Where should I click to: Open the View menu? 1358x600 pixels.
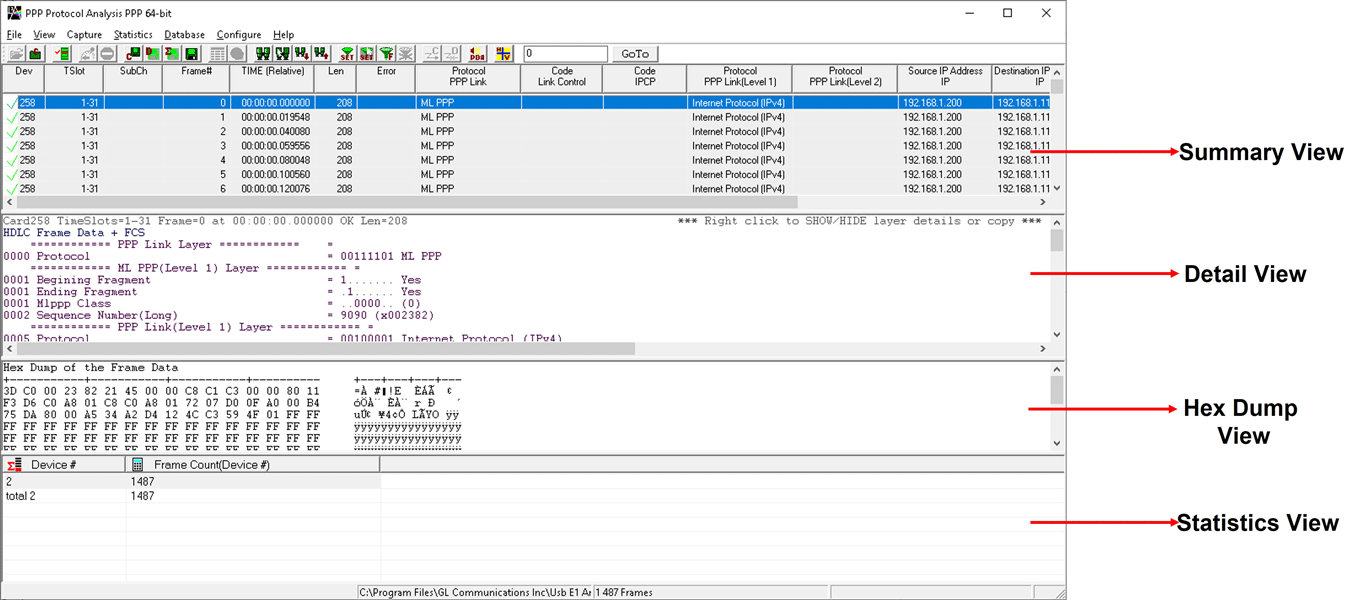point(44,35)
